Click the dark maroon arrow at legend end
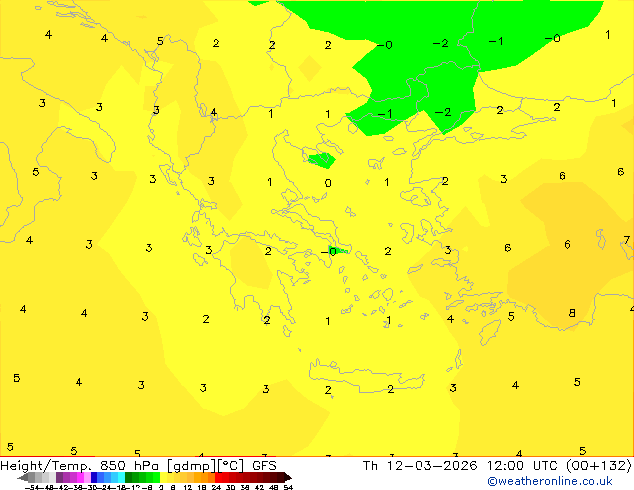This screenshot has width=634, height=490. [288, 478]
